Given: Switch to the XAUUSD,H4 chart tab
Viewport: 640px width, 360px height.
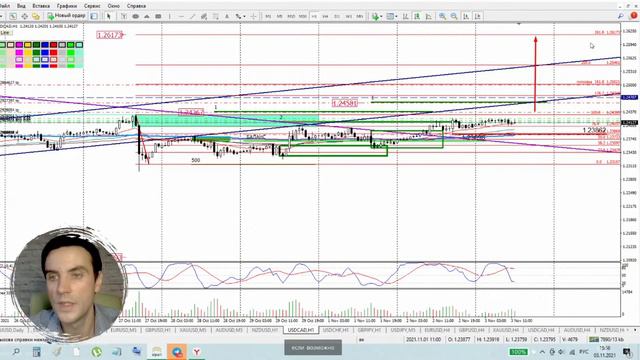Looking at the screenshot, I should [506, 330].
